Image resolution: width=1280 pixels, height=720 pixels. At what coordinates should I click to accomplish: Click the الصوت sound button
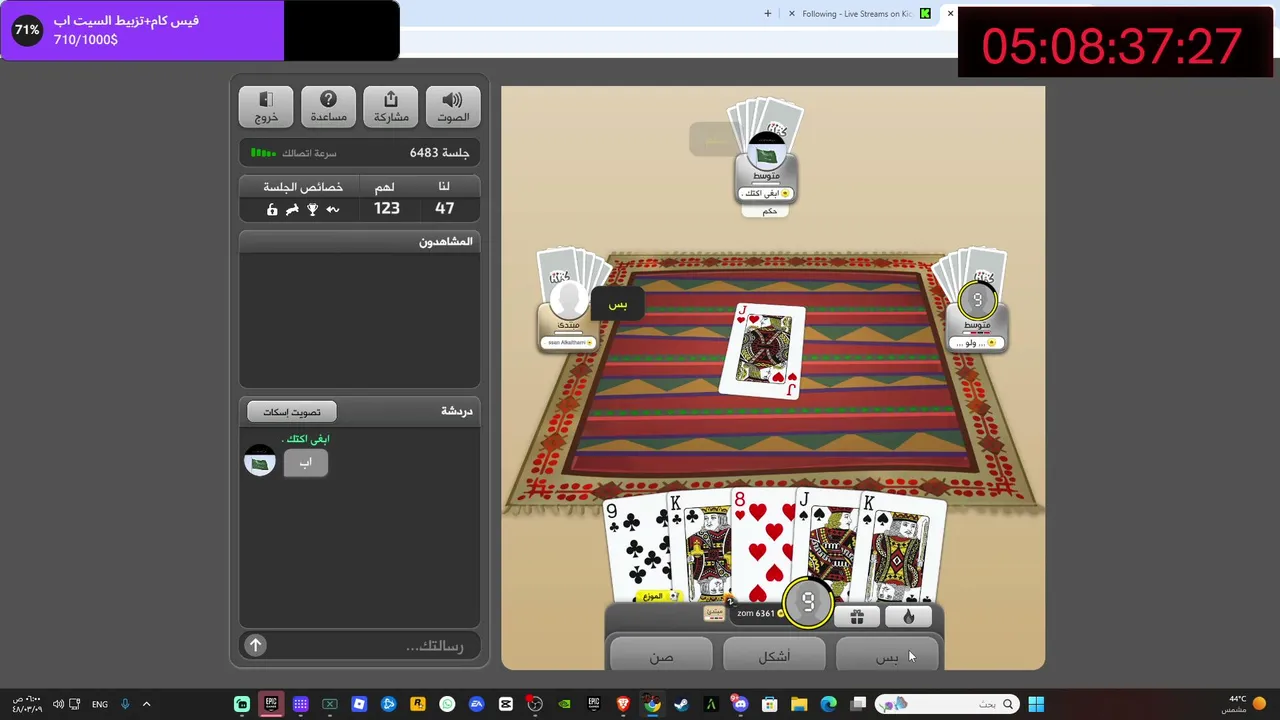[453, 107]
